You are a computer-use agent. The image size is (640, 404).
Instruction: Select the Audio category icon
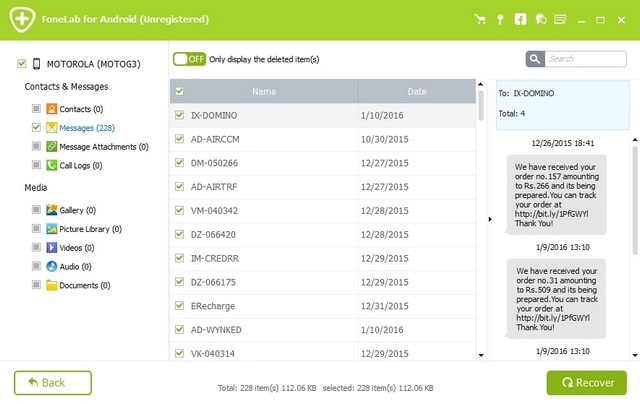point(51,266)
